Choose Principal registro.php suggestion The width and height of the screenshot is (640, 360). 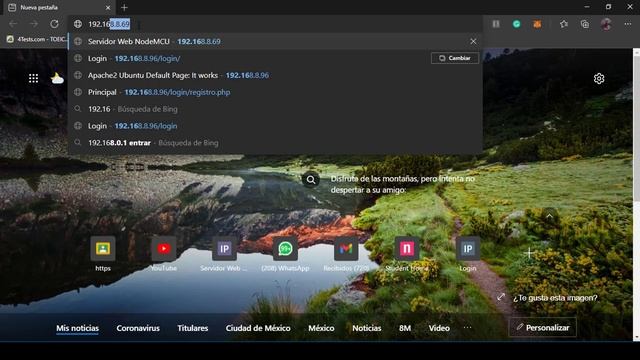coord(276,92)
